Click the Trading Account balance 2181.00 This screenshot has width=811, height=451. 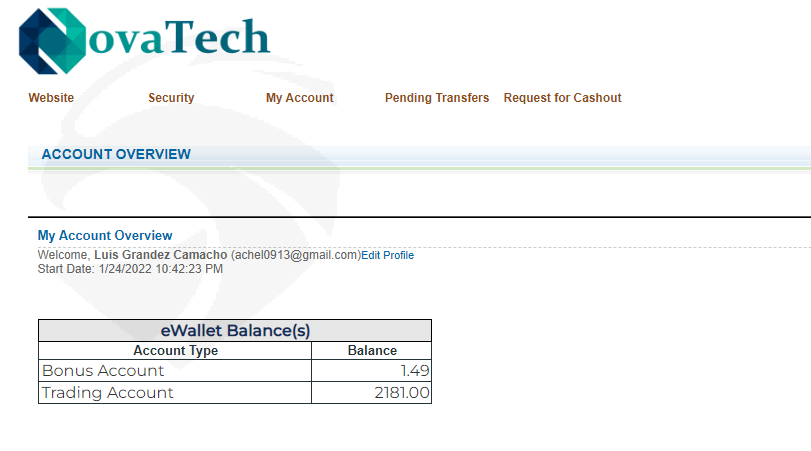(402, 393)
